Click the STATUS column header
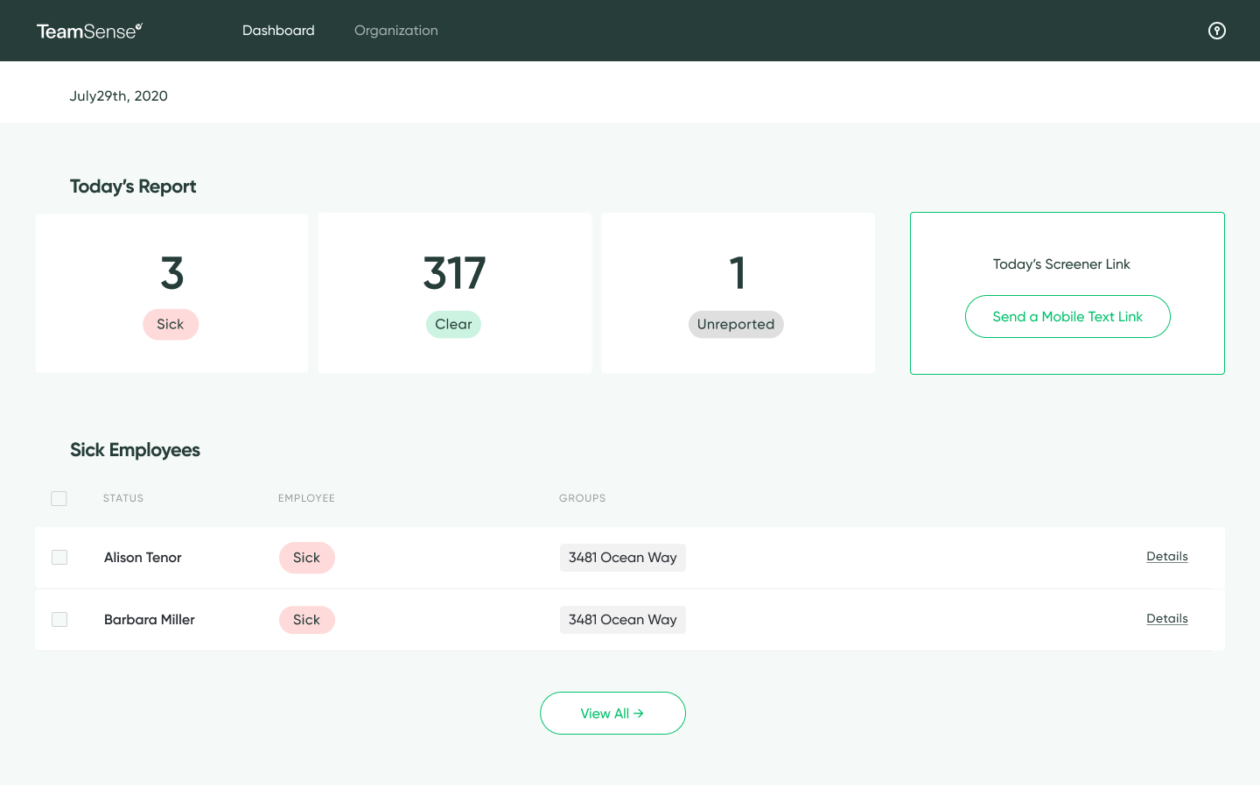Viewport: 1260px width, 788px height. click(x=123, y=498)
